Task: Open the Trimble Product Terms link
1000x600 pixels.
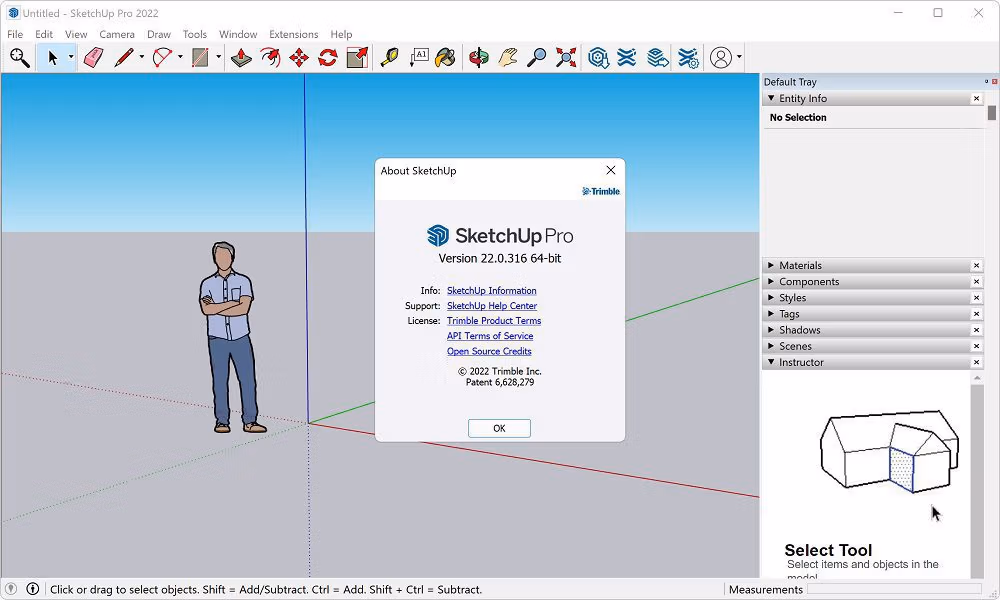Action: pos(494,321)
